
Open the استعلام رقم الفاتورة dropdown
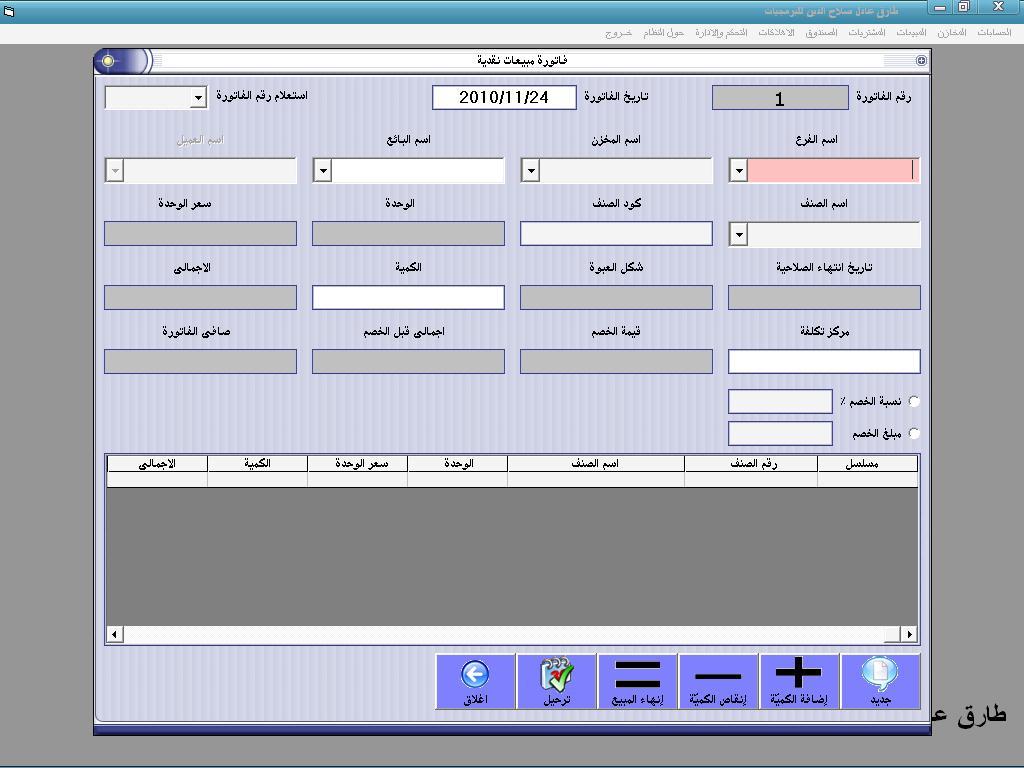coord(198,99)
